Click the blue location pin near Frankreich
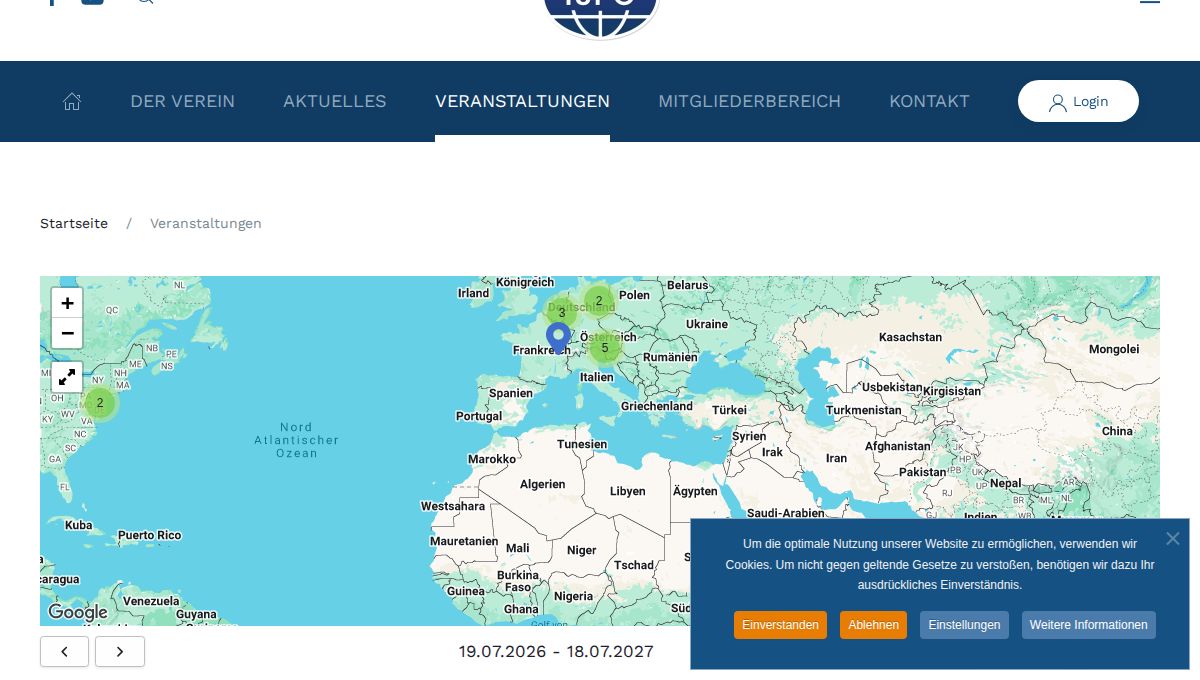This screenshot has height=680, width=1200. click(x=558, y=337)
